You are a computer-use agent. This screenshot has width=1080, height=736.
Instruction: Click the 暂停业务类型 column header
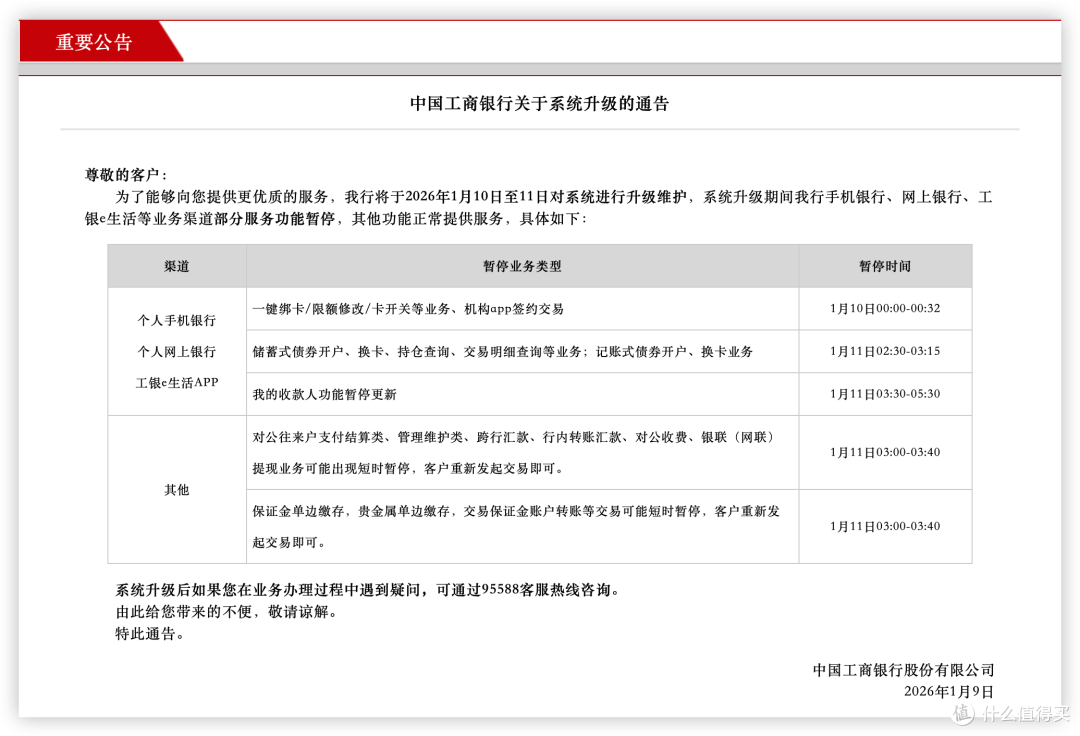coord(522,266)
